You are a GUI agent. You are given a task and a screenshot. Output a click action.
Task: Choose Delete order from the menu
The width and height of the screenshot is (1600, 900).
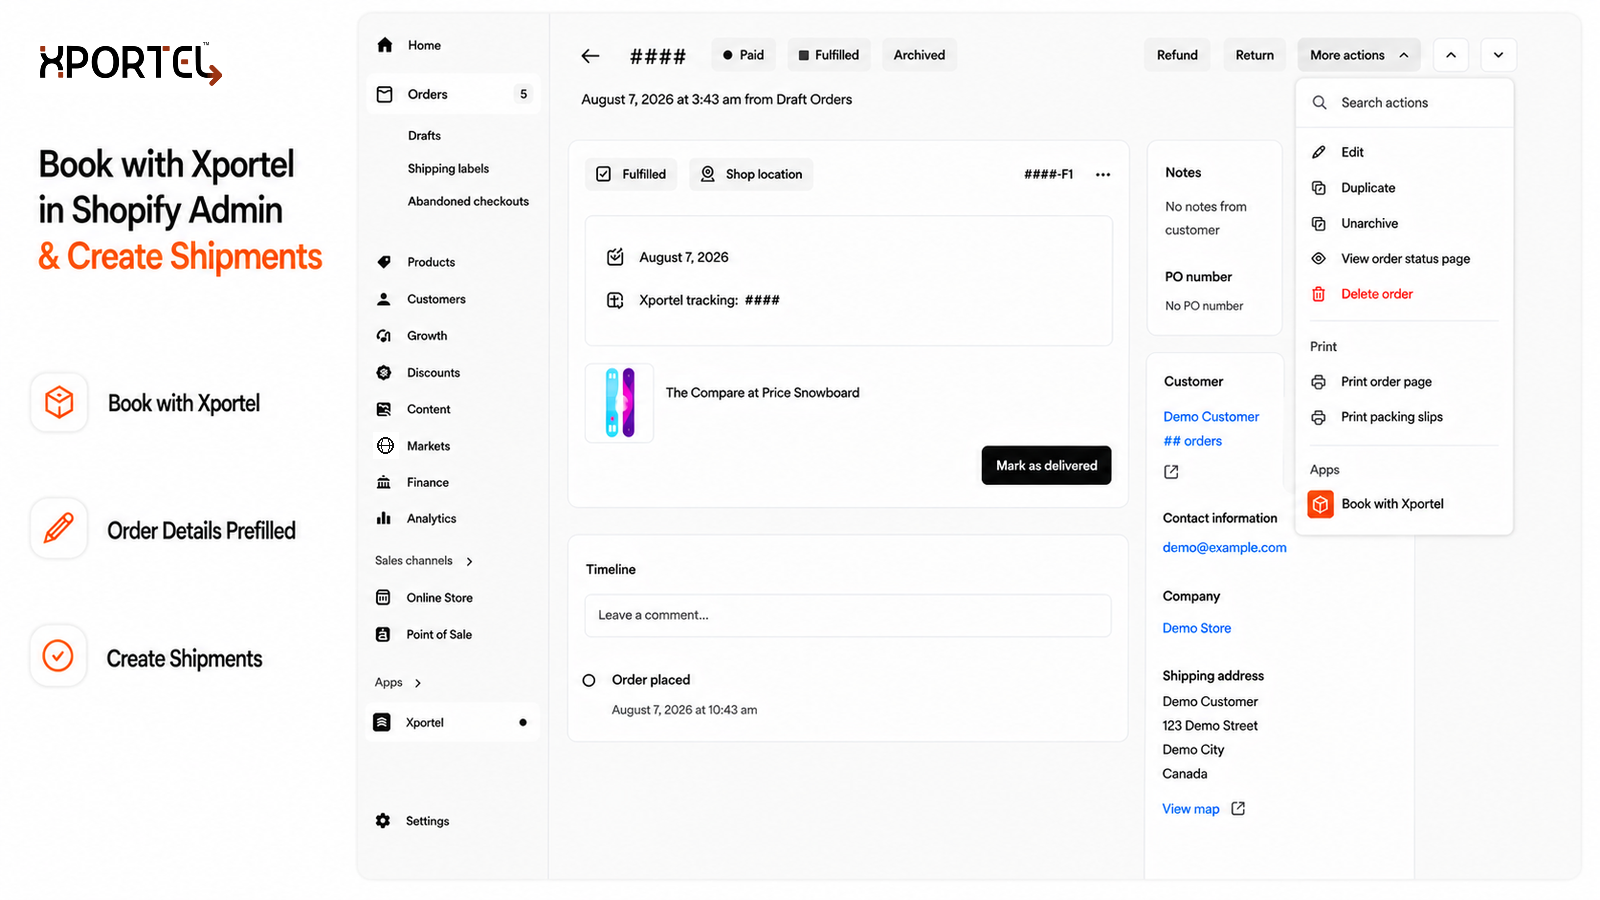tap(1404, 294)
